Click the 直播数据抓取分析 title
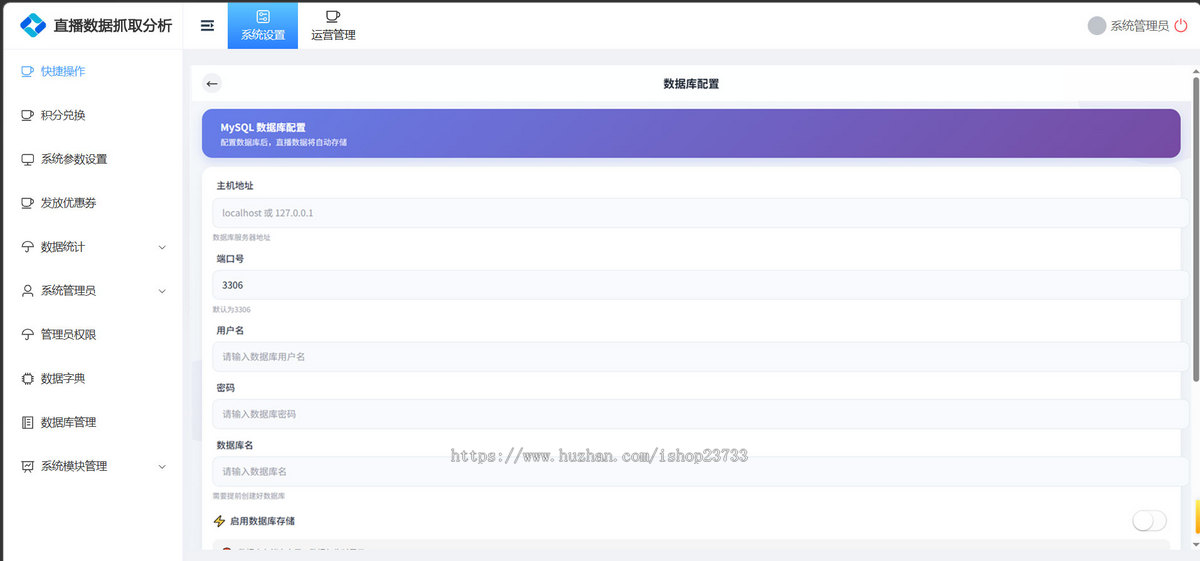The height and width of the screenshot is (561, 1200). 112,26
